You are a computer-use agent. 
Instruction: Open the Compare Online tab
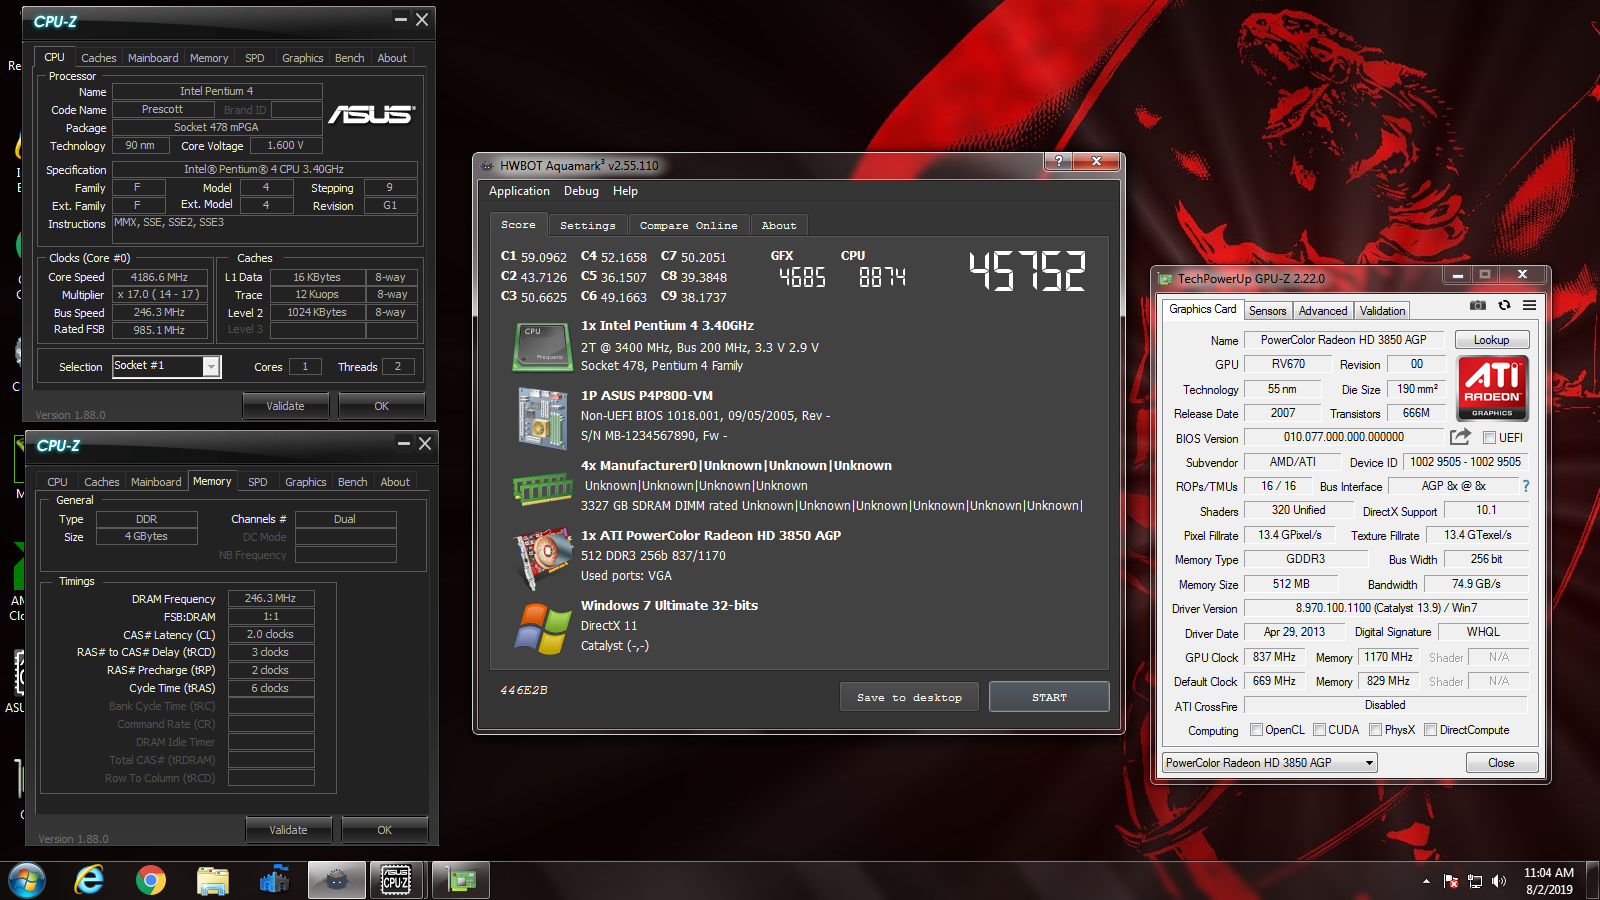pos(689,226)
